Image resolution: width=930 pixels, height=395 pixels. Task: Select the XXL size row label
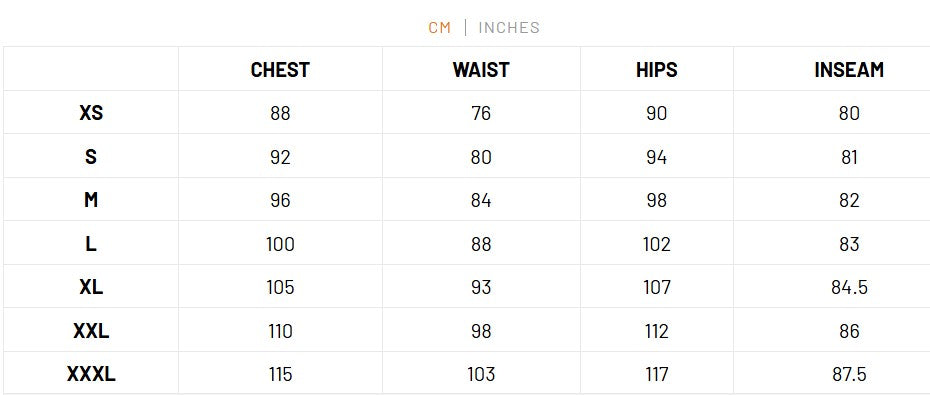[x=91, y=331]
